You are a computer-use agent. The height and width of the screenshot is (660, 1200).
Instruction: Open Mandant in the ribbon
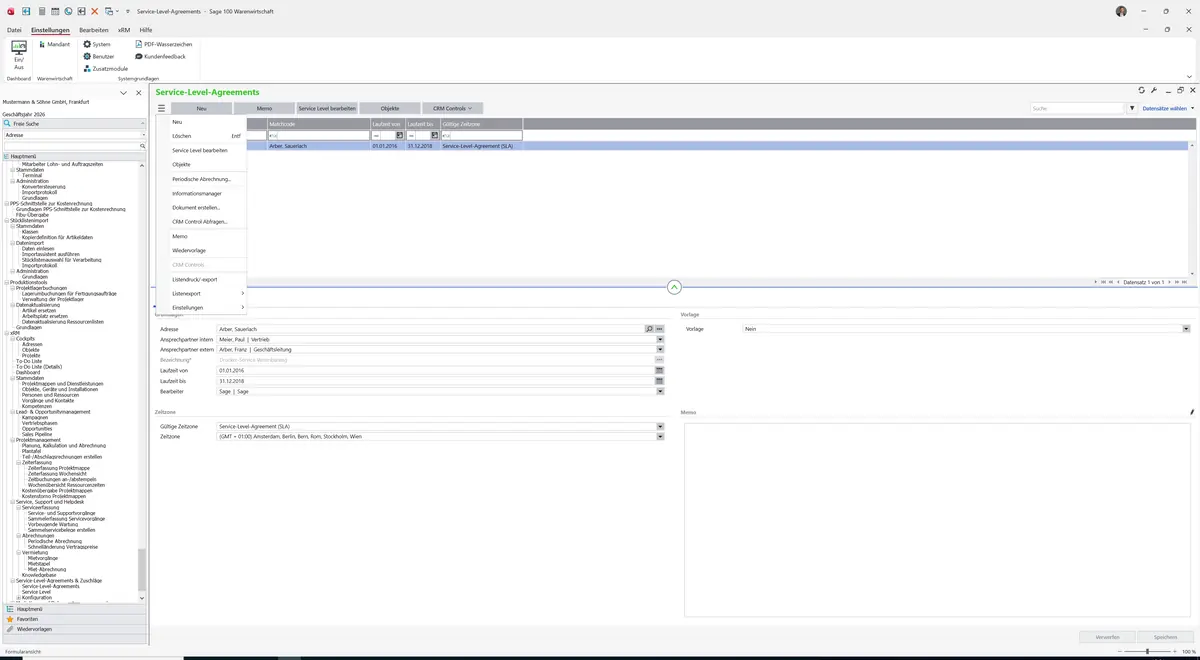coord(53,45)
